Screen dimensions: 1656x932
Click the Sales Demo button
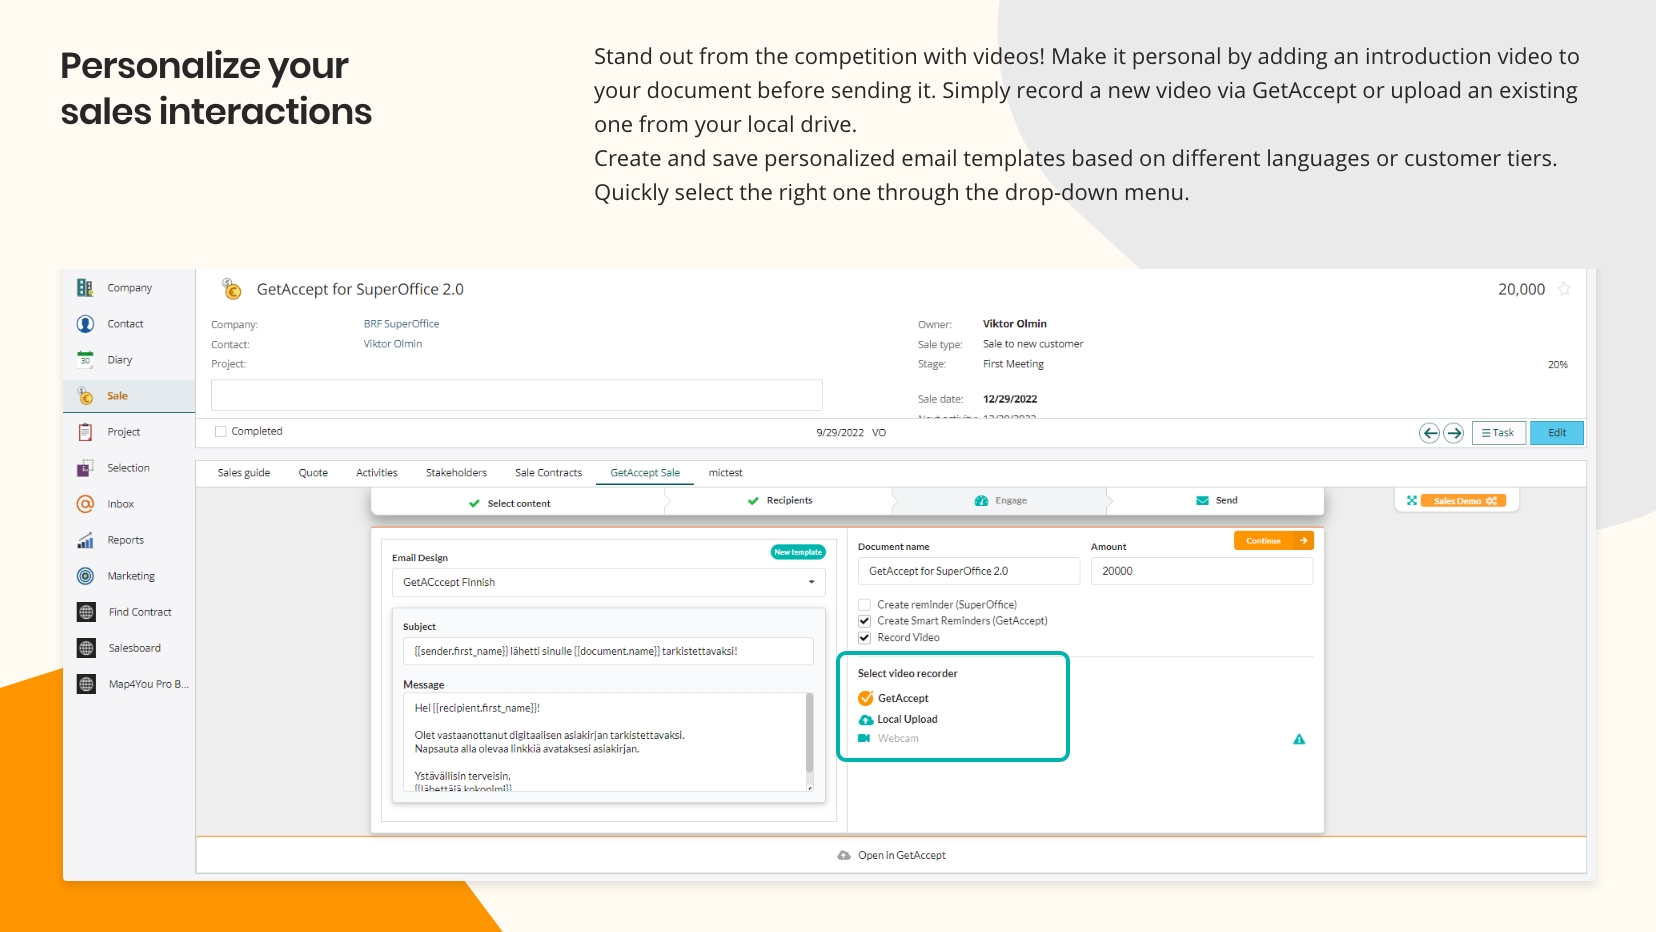(x=1465, y=501)
